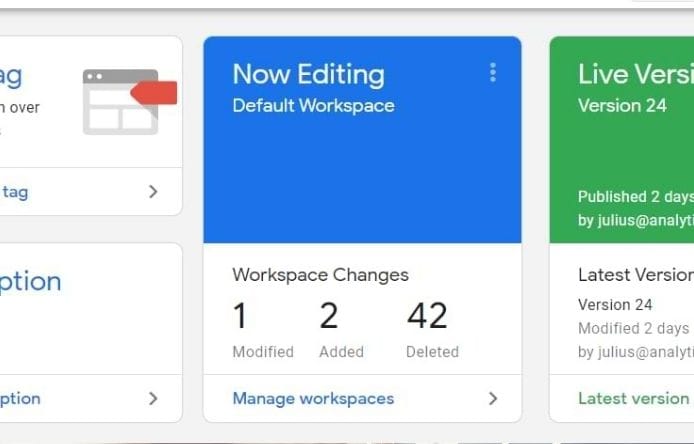Click the Workspace Changes heading

click(320, 275)
